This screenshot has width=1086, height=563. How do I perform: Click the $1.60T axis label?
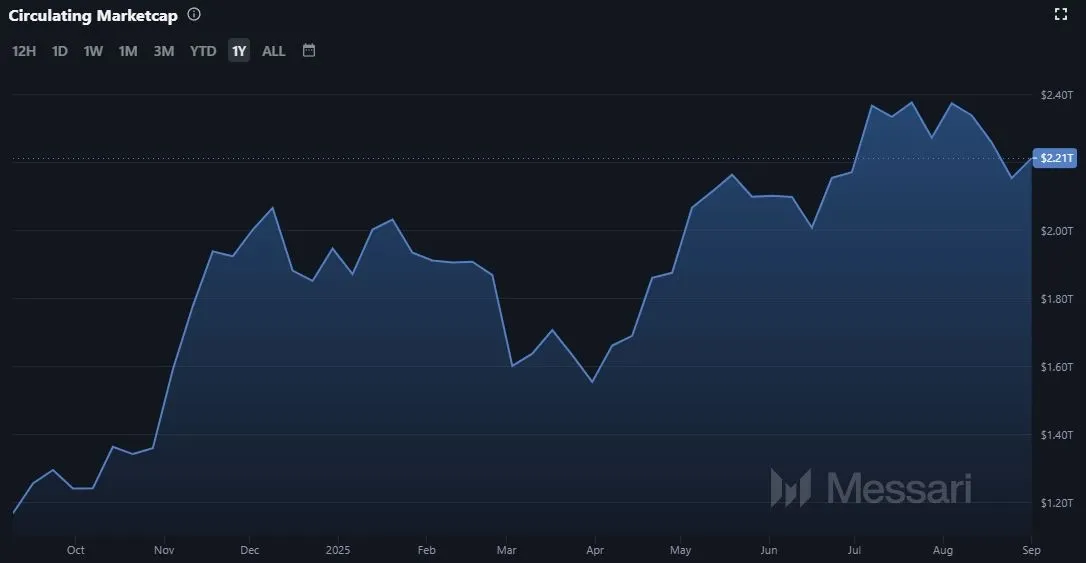tap(1057, 367)
